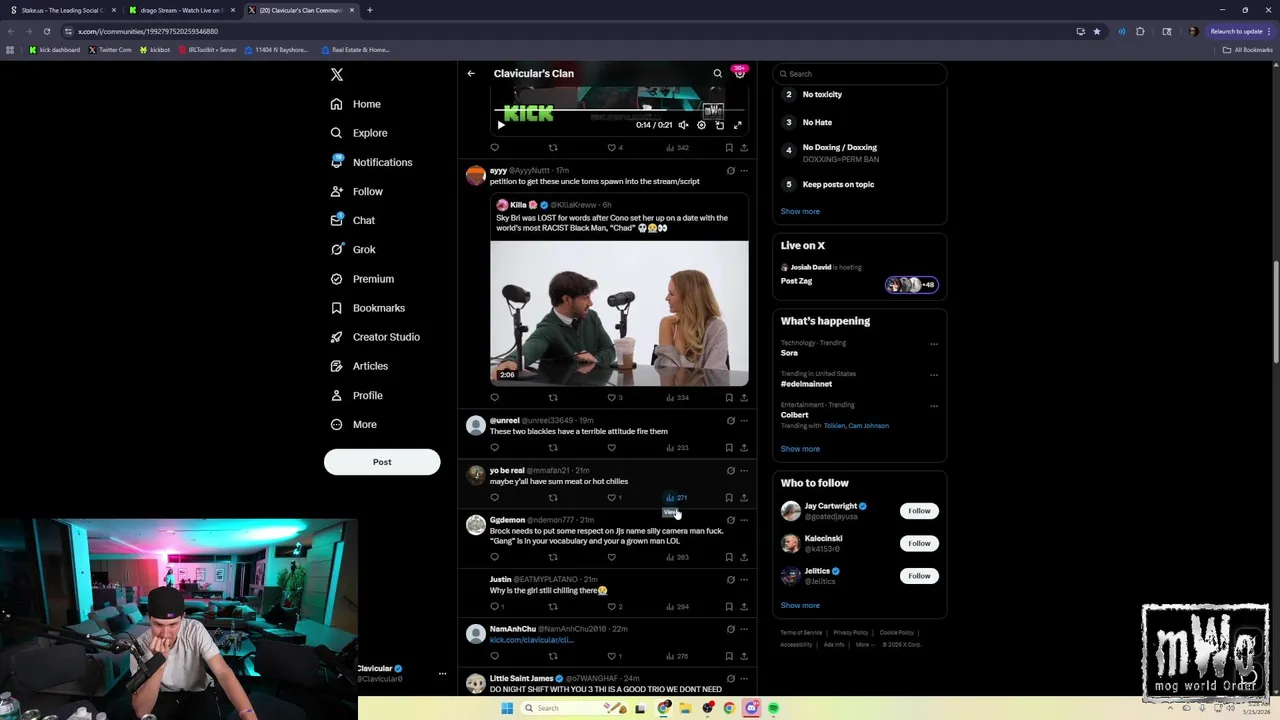
Task: Open Creator Studio in sidebar
Action: point(374,337)
